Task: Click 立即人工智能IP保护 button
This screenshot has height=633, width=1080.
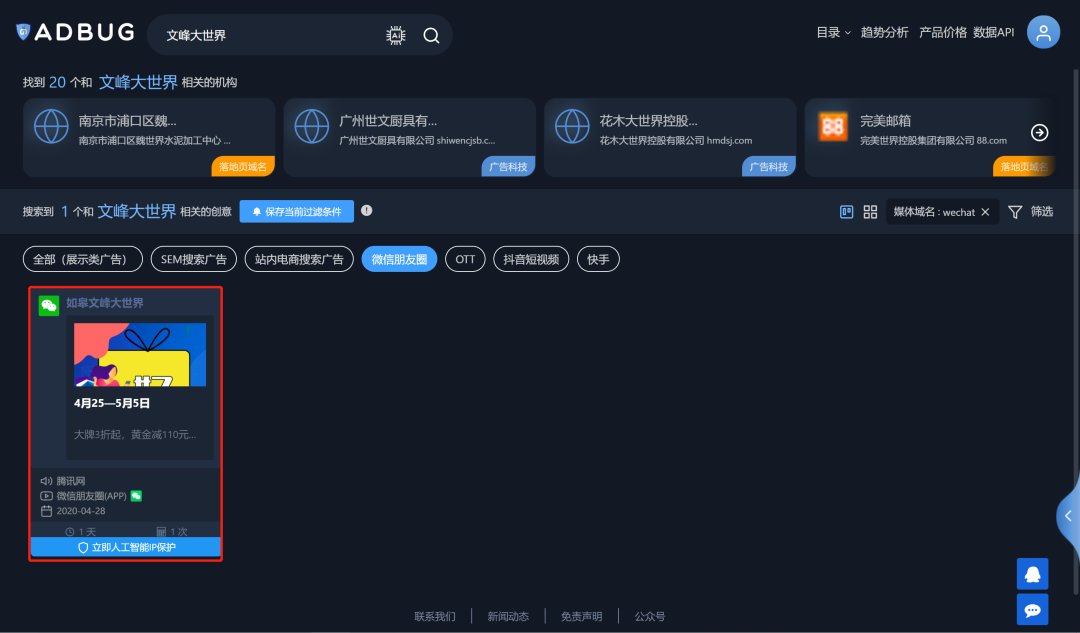Action: point(125,547)
